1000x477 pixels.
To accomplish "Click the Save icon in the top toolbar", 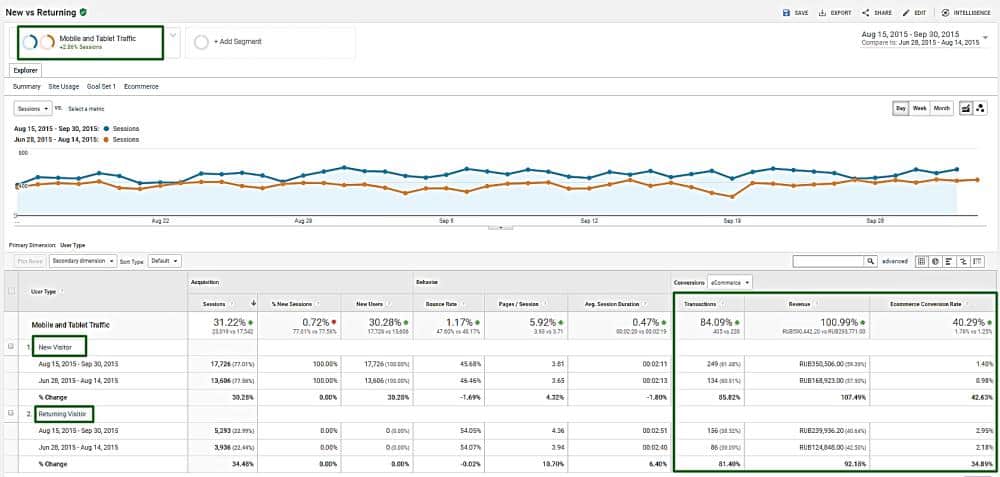I will click(x=786, y=13).
